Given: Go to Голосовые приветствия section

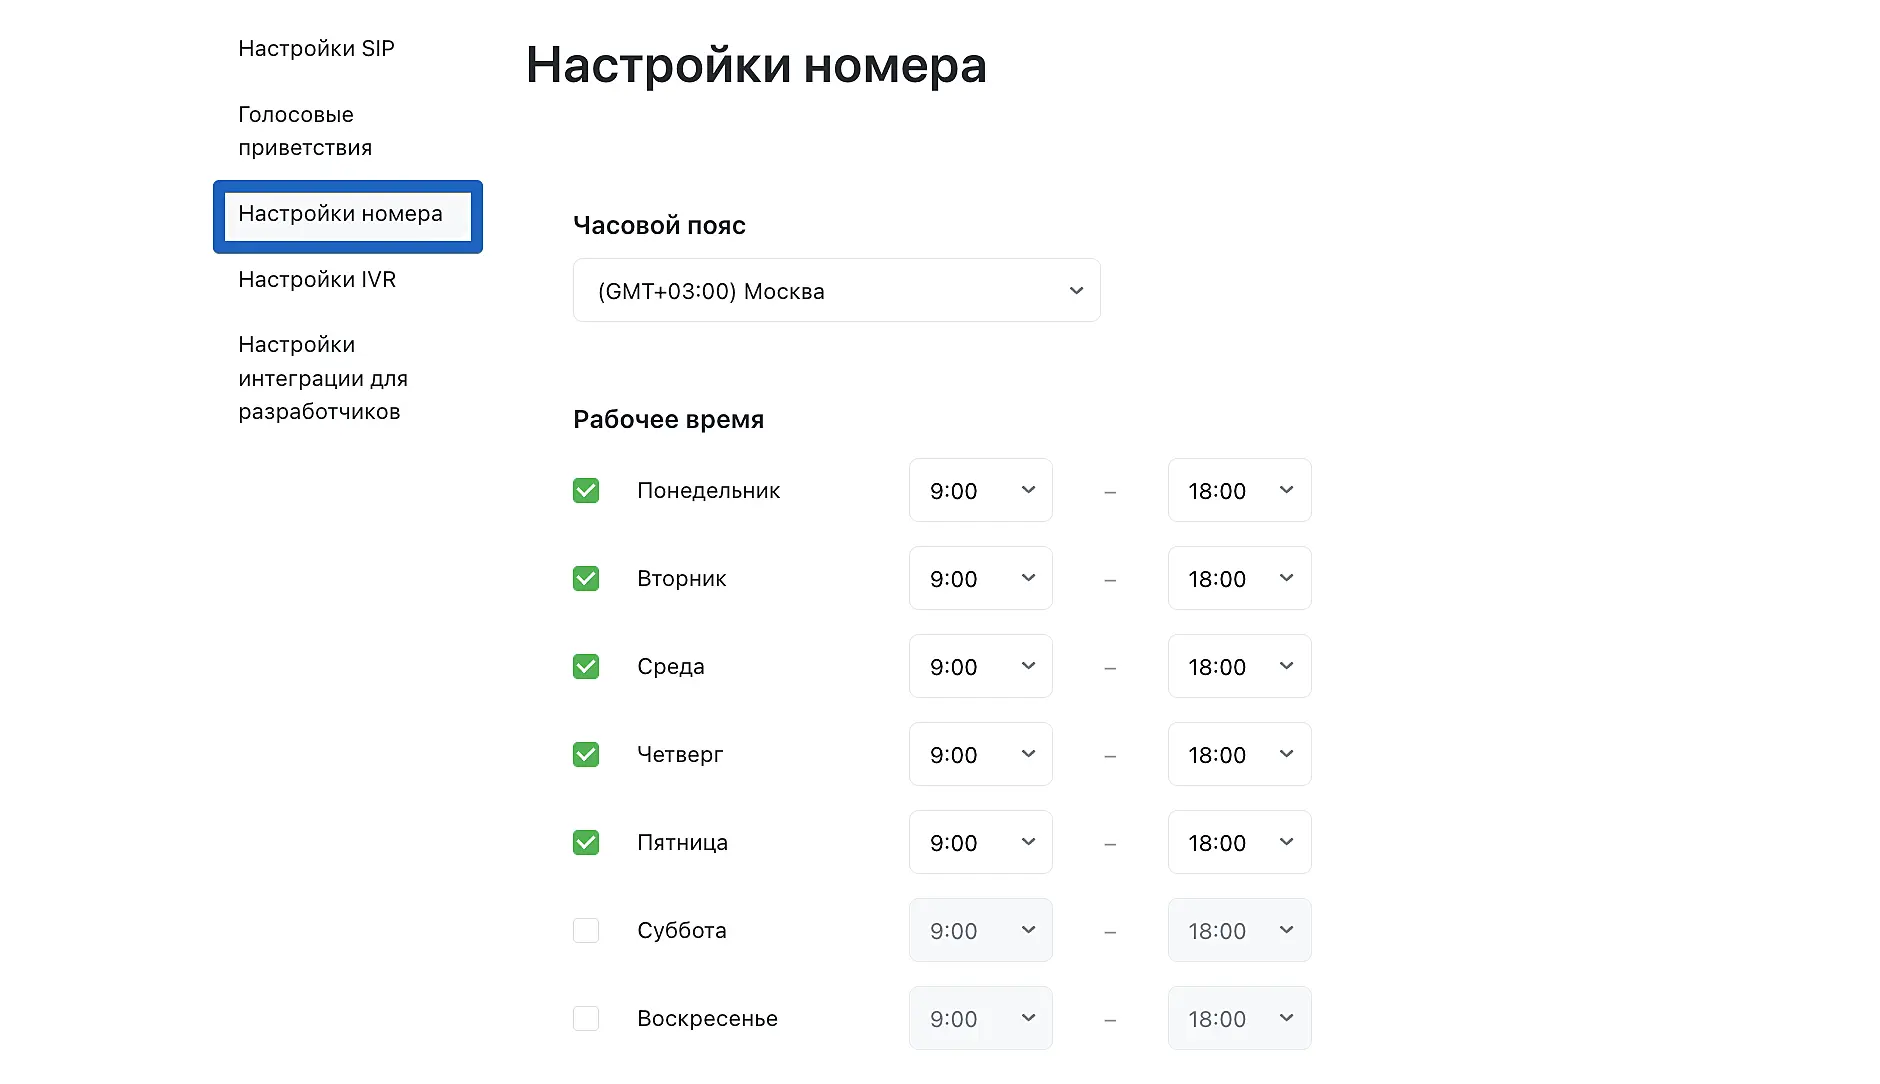Looking at the screenshot, I should coord(304,131).
